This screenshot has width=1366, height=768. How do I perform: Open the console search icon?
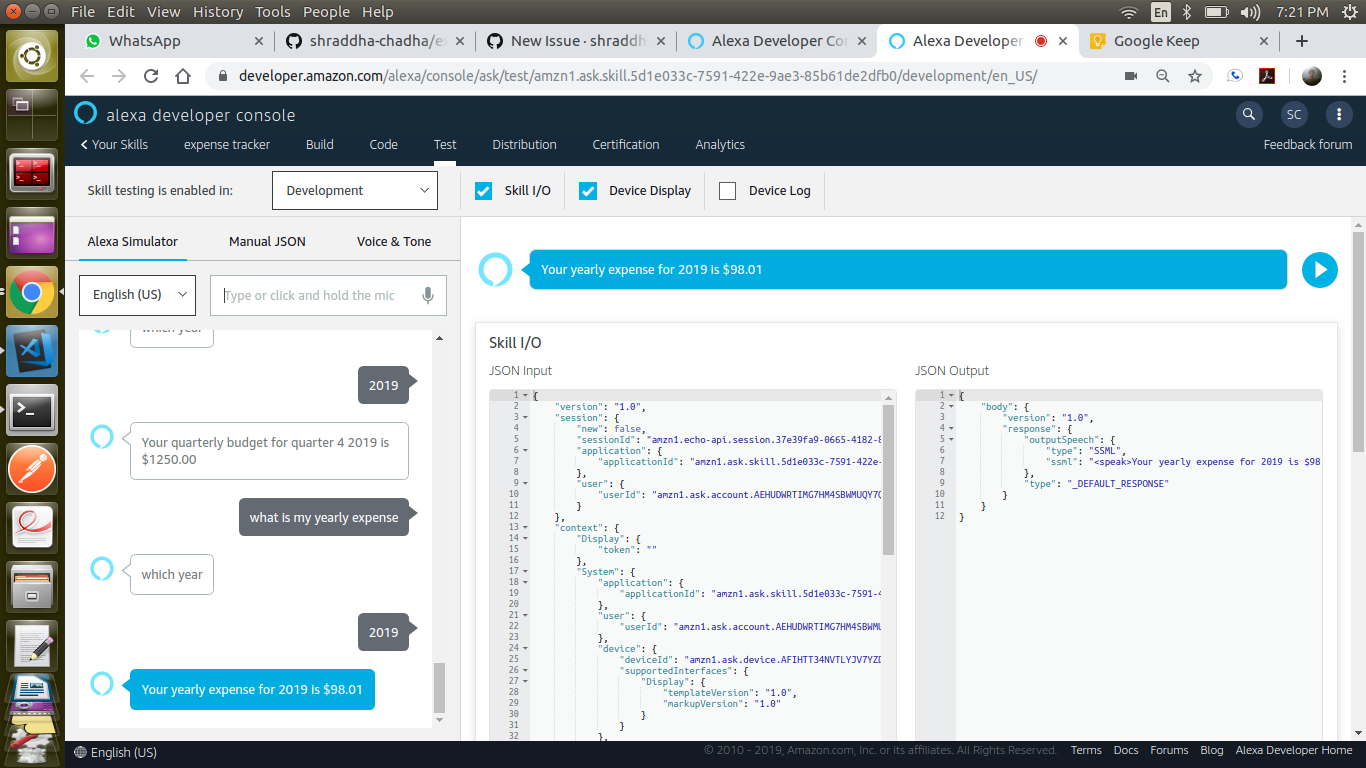(1248, 114)
